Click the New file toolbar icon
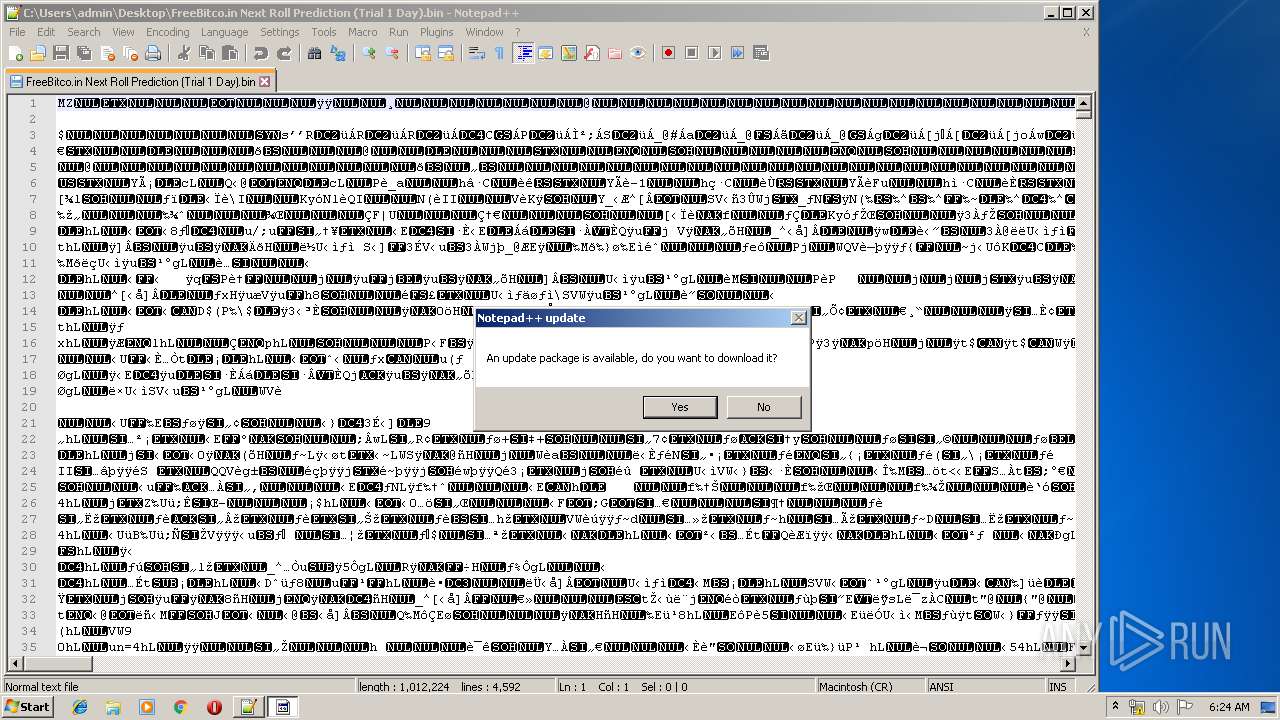 (x=16, y=53)
